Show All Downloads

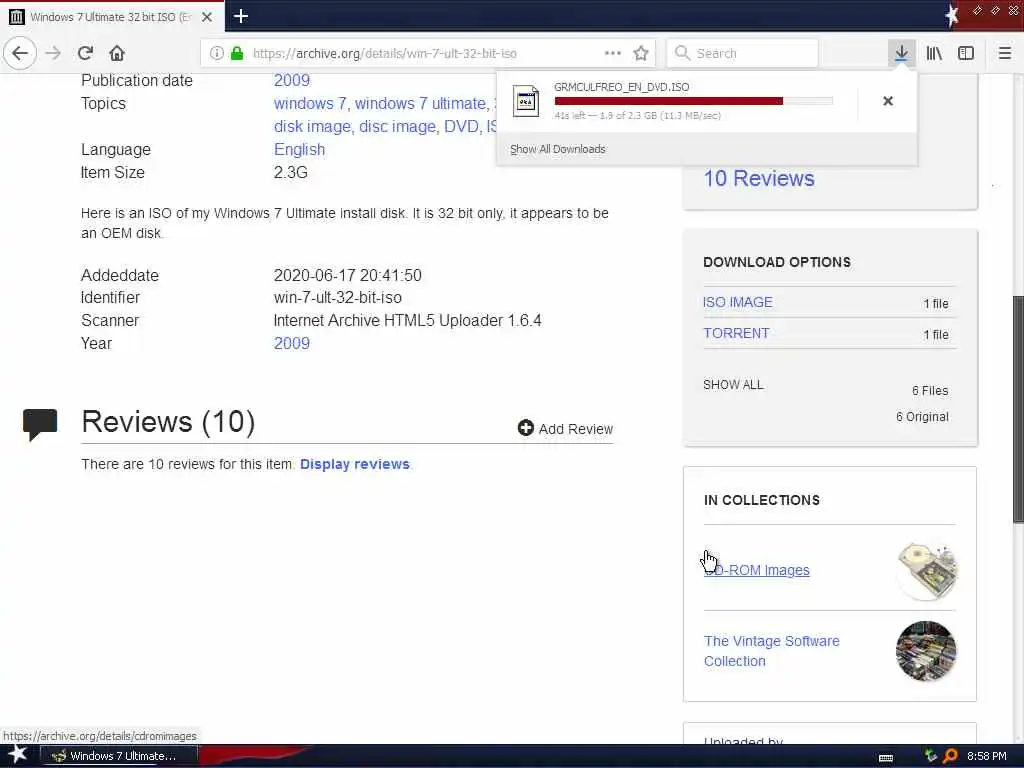pos(558,149)
